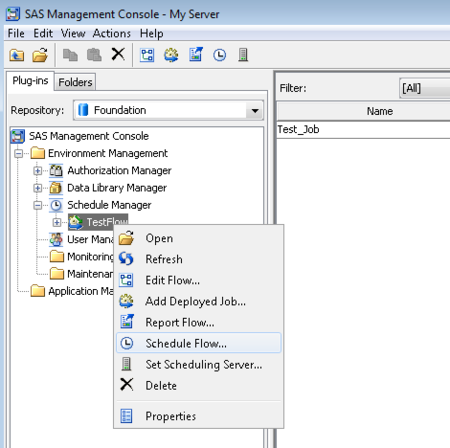Choose Open from the context menu
The height and width of the screenshot is (448, 450).
pyautogui.click(x=198, y=238)
